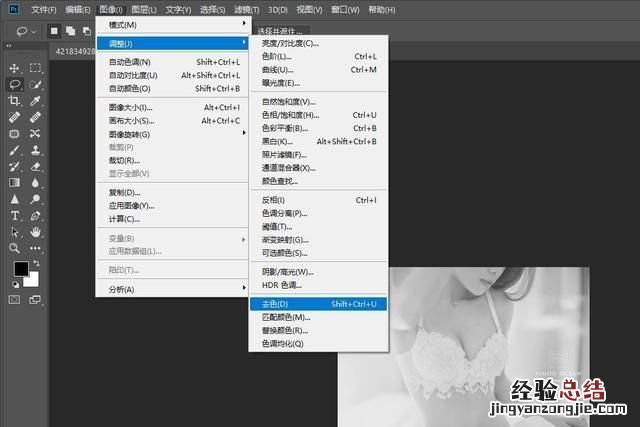Open the 帮助(H) menu
The image size is (640, 427).
(382, 9)
